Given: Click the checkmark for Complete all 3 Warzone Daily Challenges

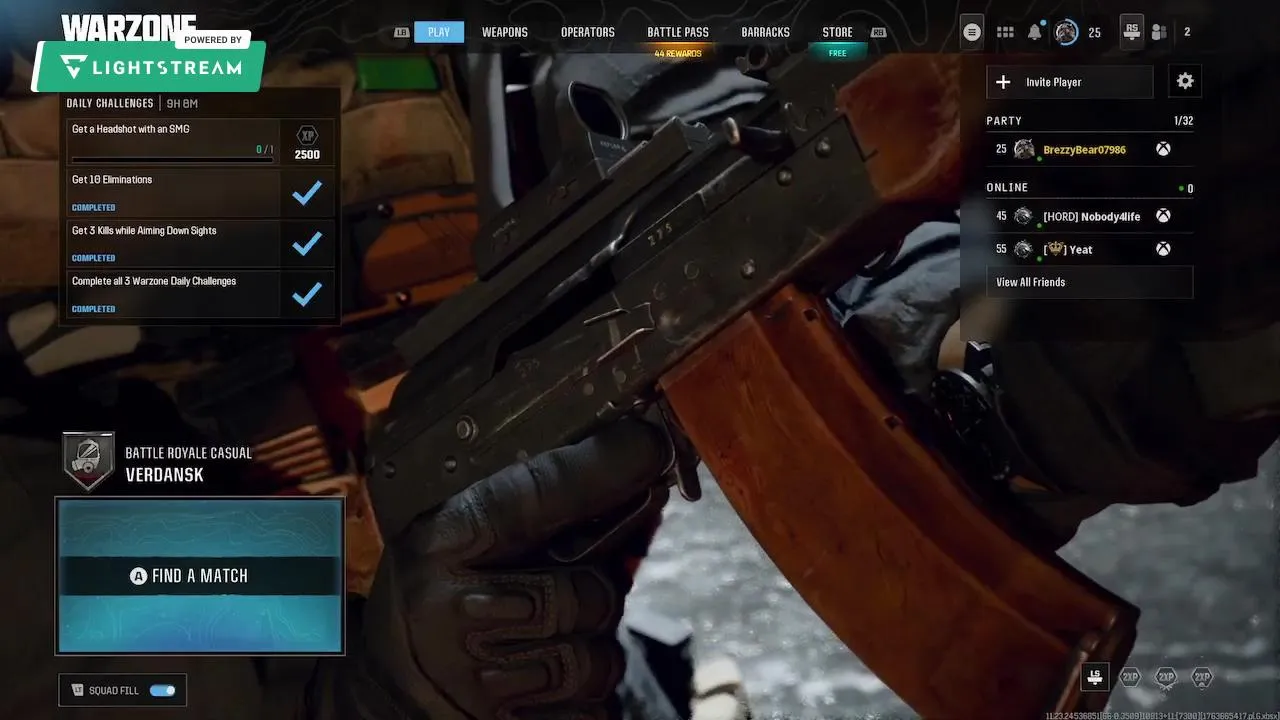Looking at the screenshot, I should tap(307, 294).
